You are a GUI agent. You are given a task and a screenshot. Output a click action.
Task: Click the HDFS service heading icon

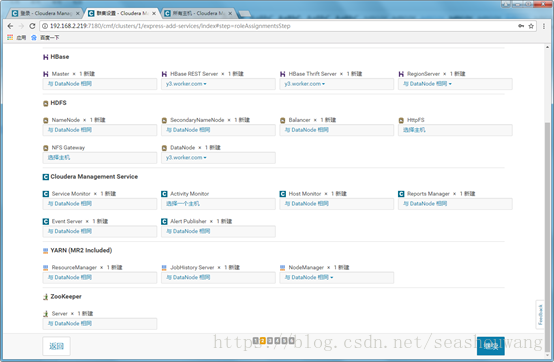coord(46,103)
